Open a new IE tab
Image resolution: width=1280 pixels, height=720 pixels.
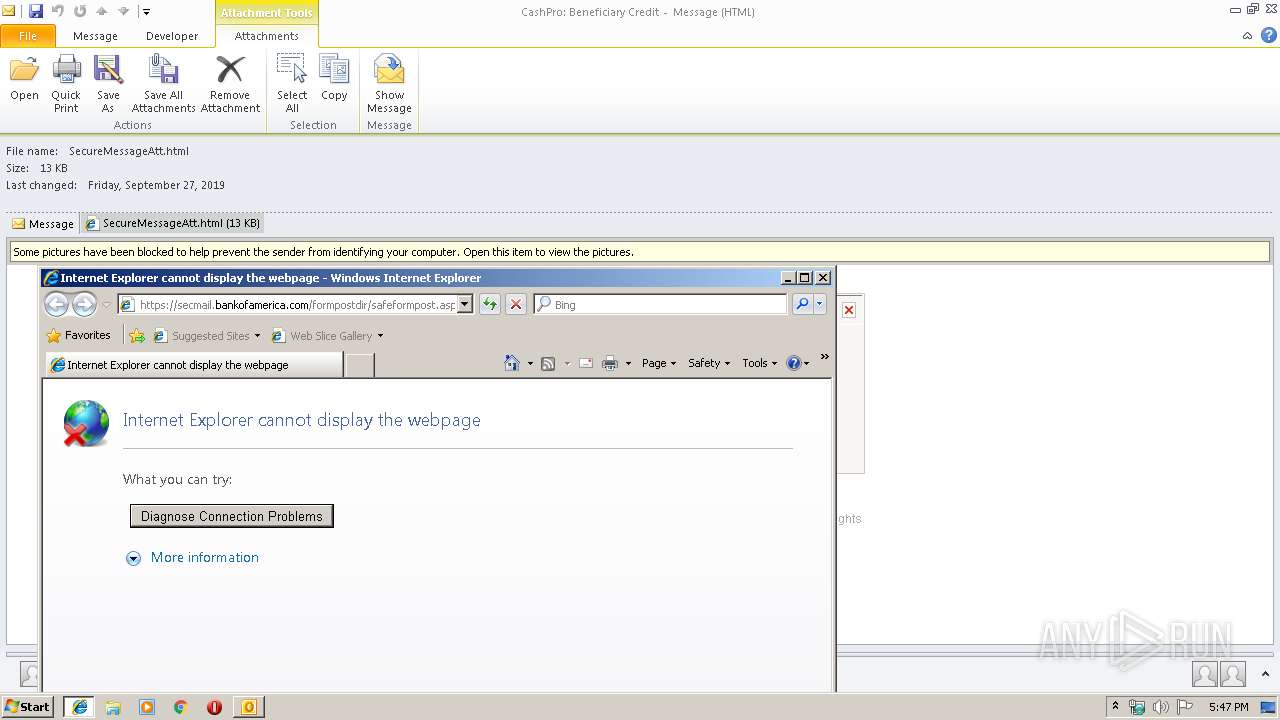(x=359, y=365)
